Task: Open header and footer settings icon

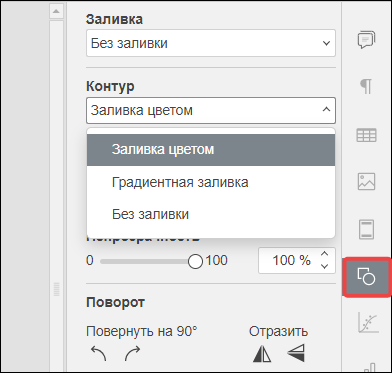Action: [366, 229]
